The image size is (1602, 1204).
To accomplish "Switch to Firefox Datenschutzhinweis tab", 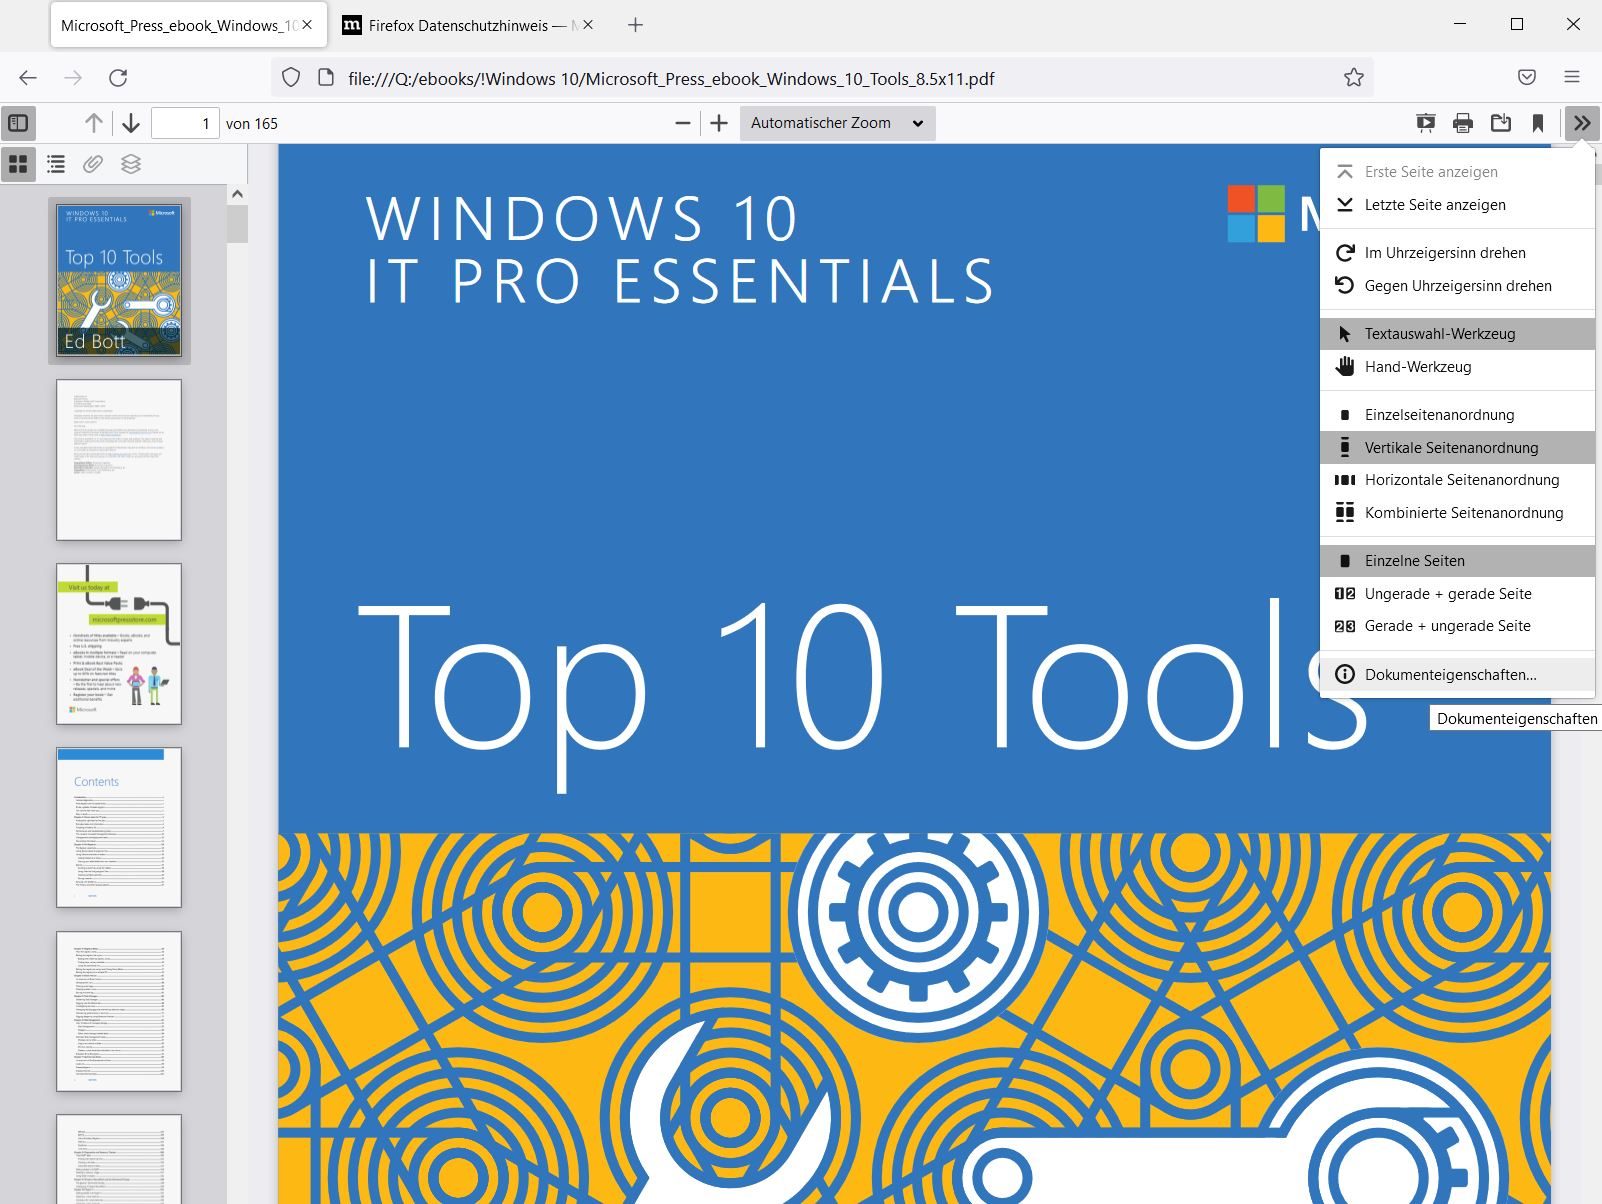I will 459,26.
